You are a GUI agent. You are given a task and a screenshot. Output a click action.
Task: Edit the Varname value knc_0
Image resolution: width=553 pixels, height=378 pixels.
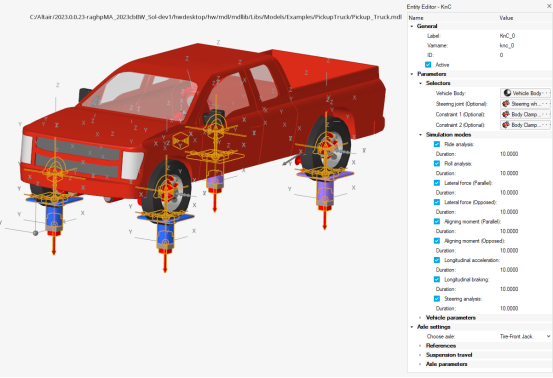(507, 45)
